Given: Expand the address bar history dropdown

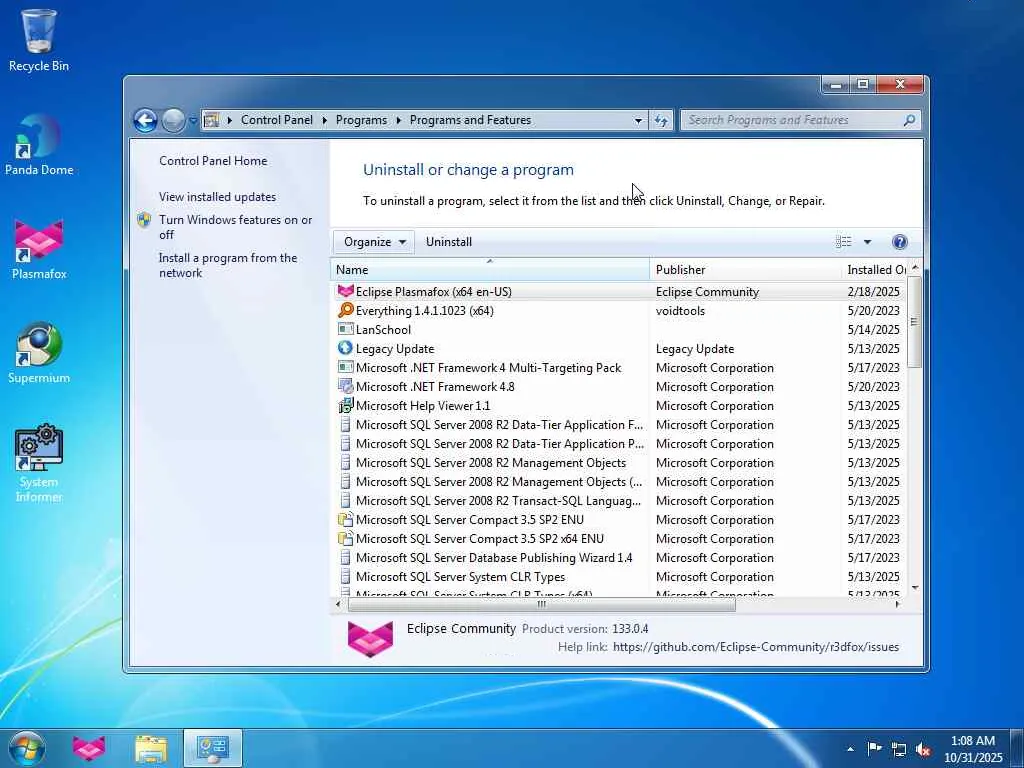Looking at the screenshot, I should pyautogui.click(x=638, y=120).
